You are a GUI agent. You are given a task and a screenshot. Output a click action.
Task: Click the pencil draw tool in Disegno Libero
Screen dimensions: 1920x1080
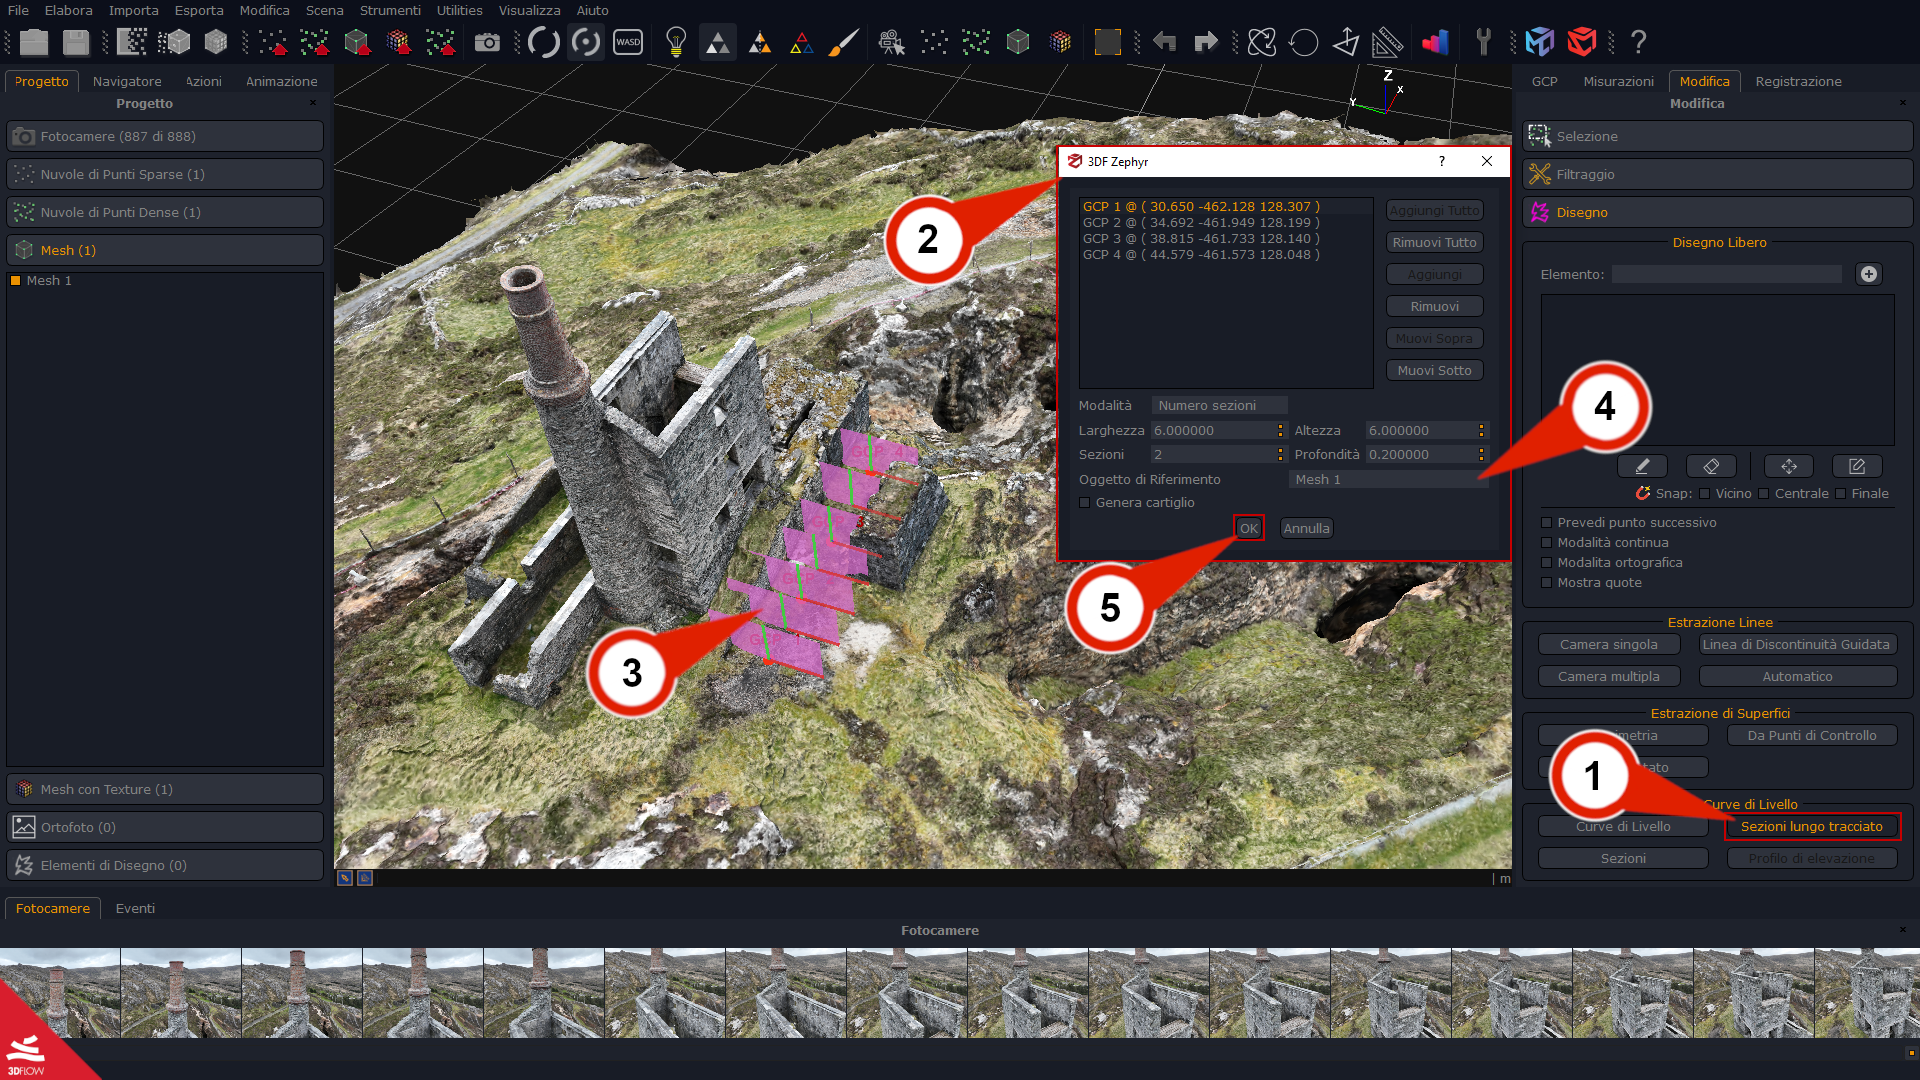pos(1642,466)
